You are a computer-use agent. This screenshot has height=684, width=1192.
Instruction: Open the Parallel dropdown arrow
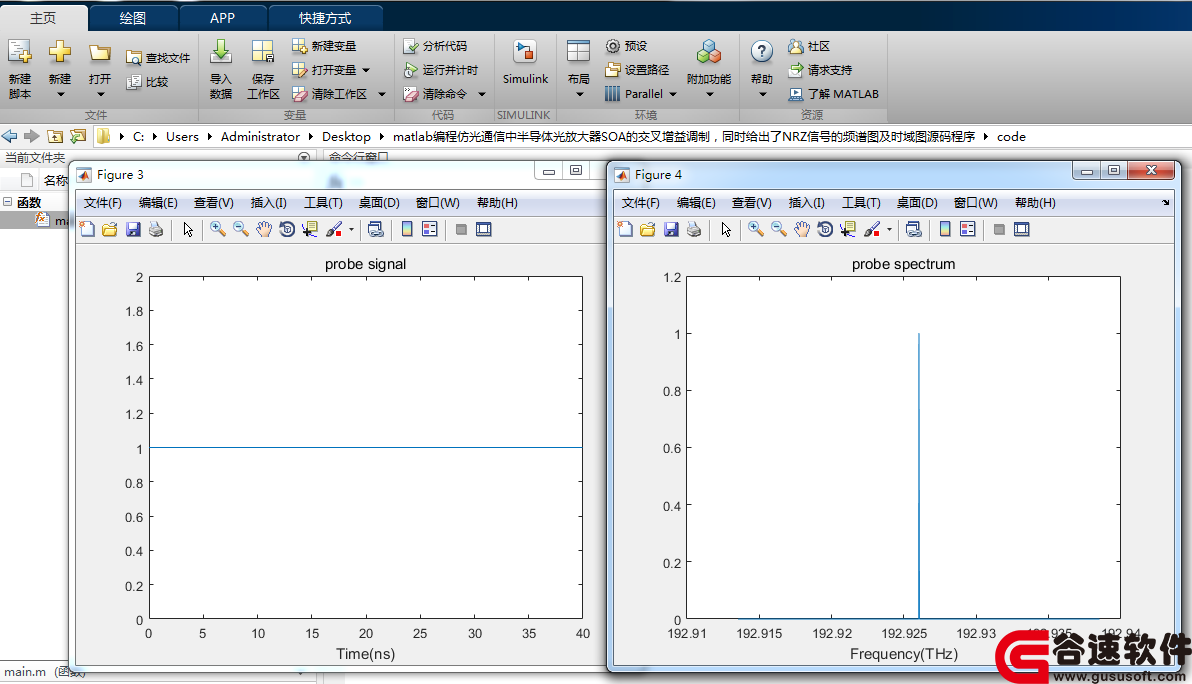click(673, 94)
